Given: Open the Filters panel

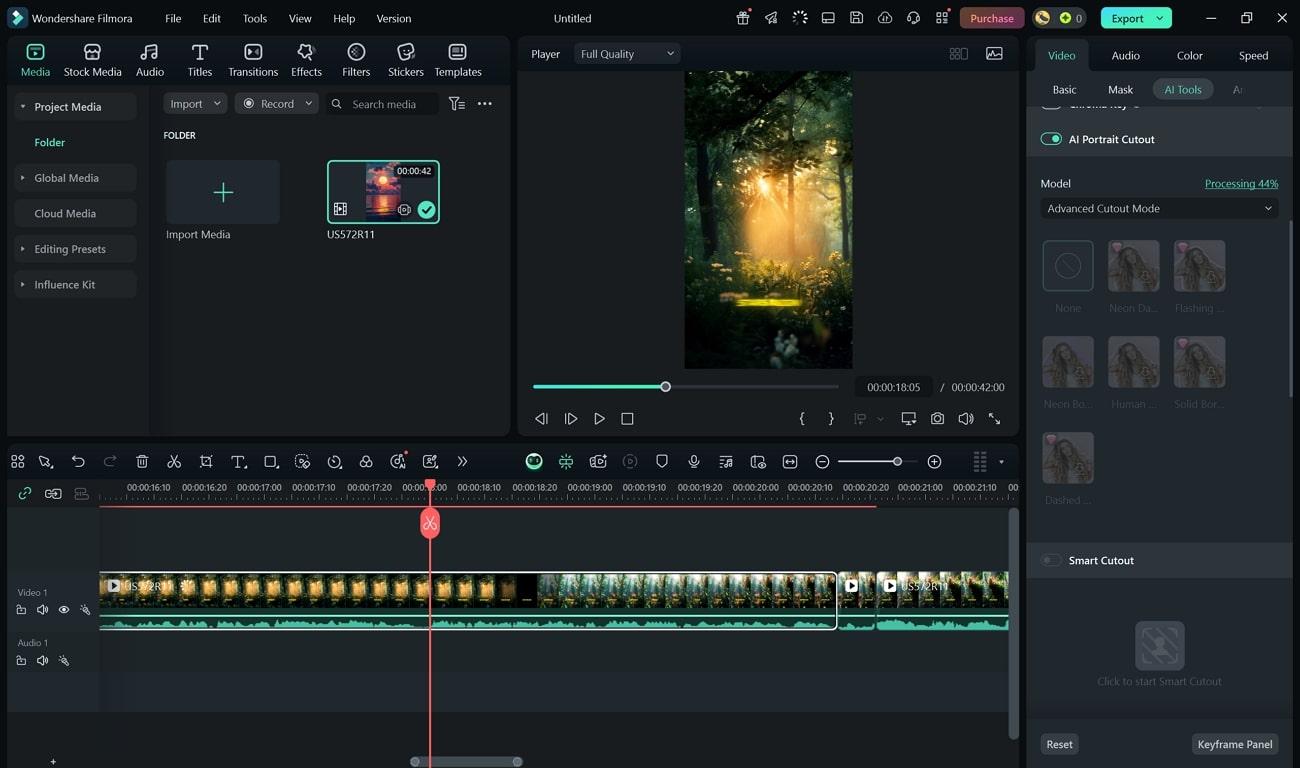Looking at the screenshot, I should [356, 60].
